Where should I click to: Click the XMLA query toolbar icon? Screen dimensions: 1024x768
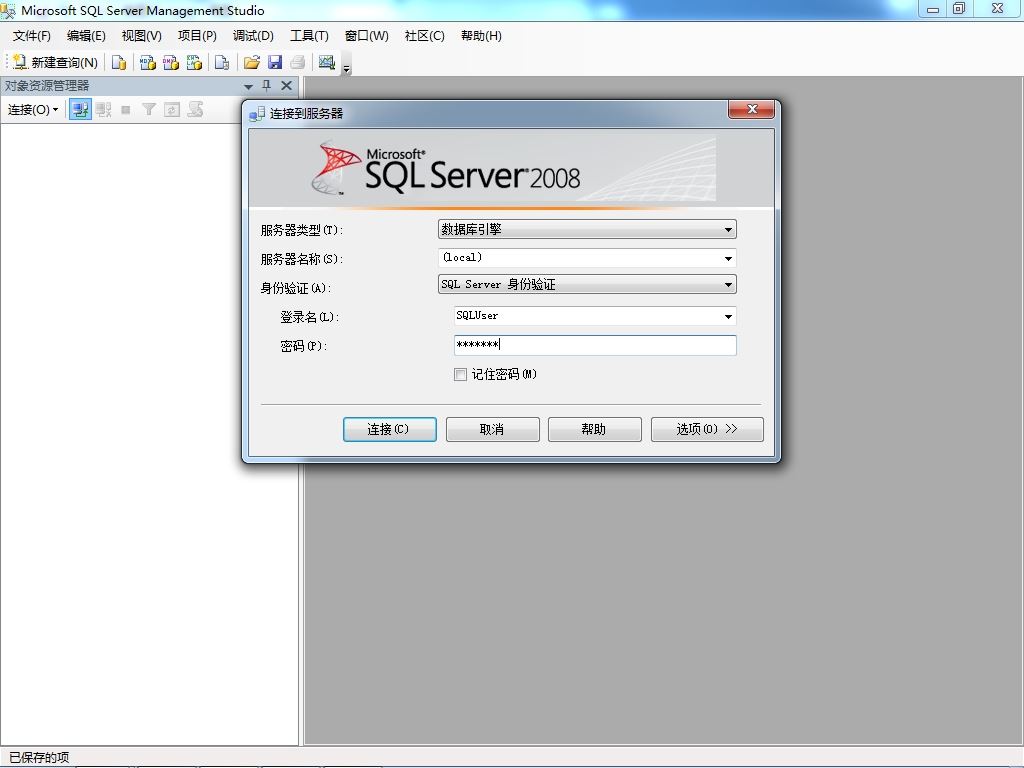point(194,62)
